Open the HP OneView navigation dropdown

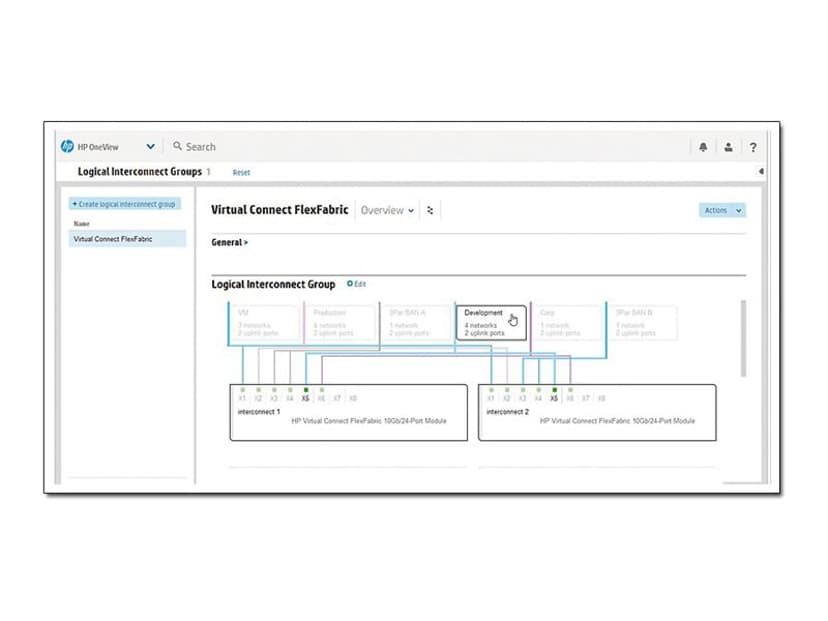150,146
